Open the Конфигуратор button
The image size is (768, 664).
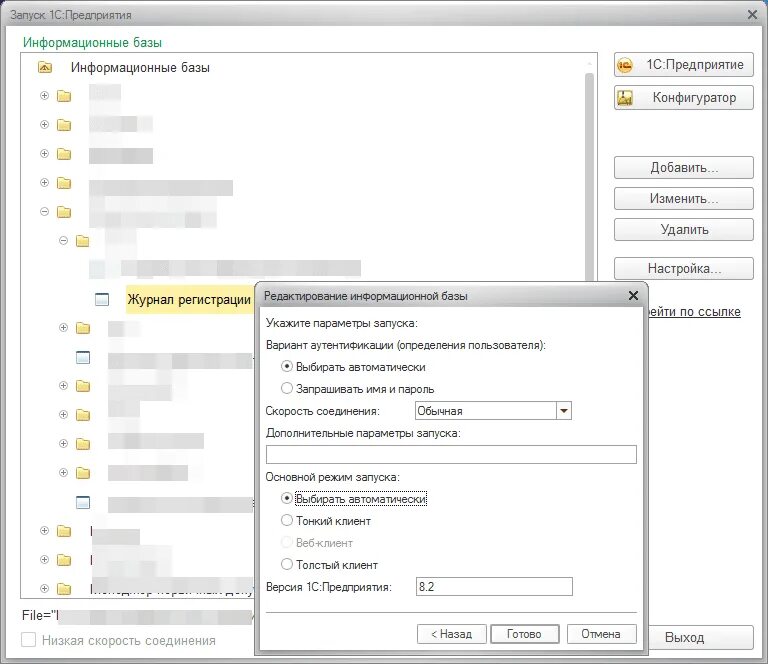pyautogui.click(x=683, y=97)
